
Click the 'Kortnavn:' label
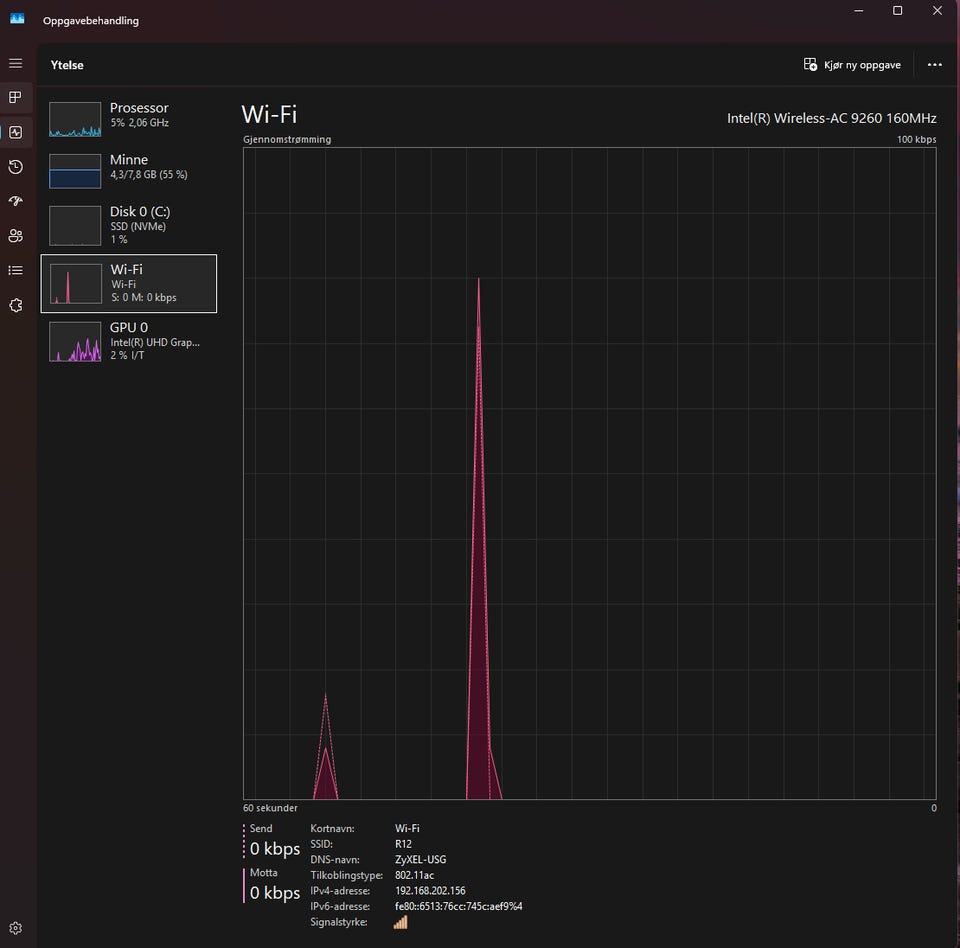click(x=332, y=829)
